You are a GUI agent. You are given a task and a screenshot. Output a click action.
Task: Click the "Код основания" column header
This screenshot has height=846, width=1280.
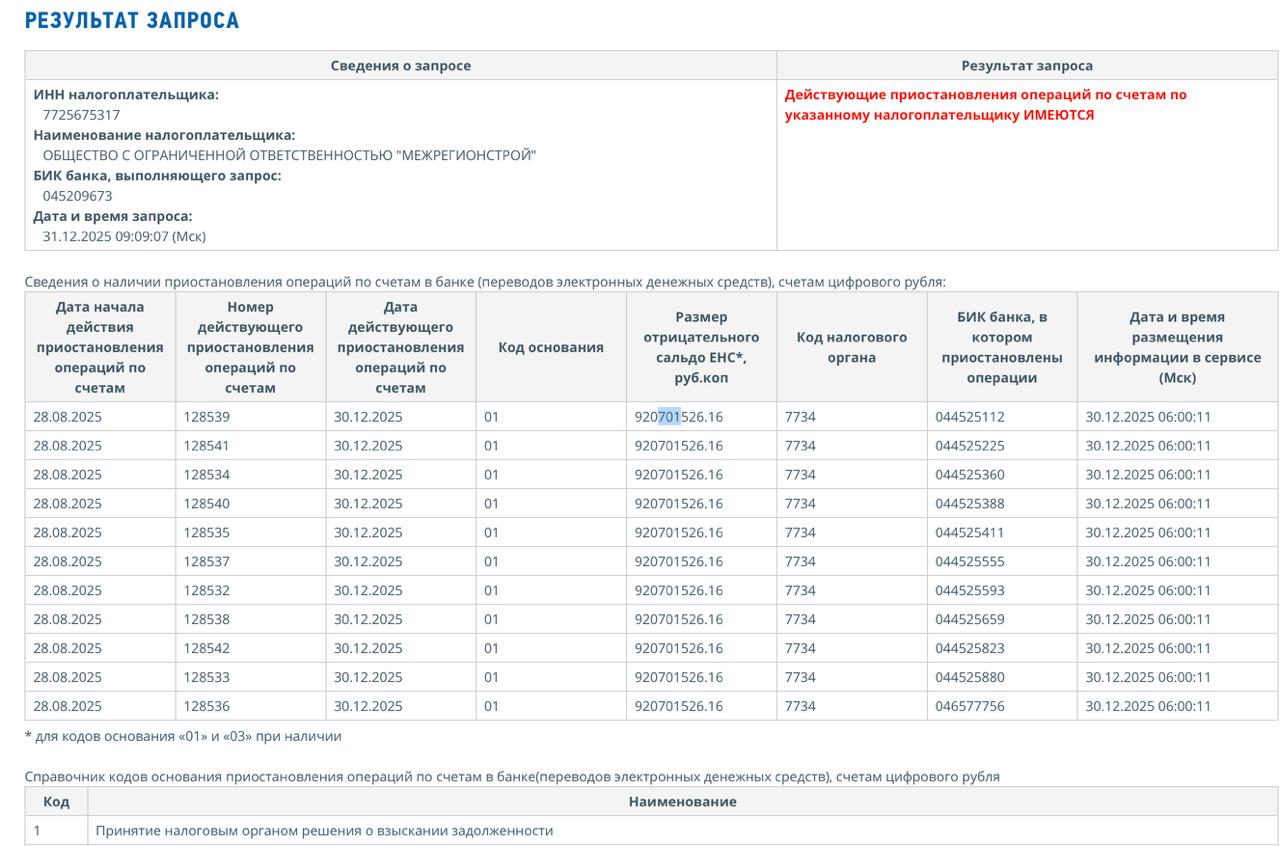point(551,347)
